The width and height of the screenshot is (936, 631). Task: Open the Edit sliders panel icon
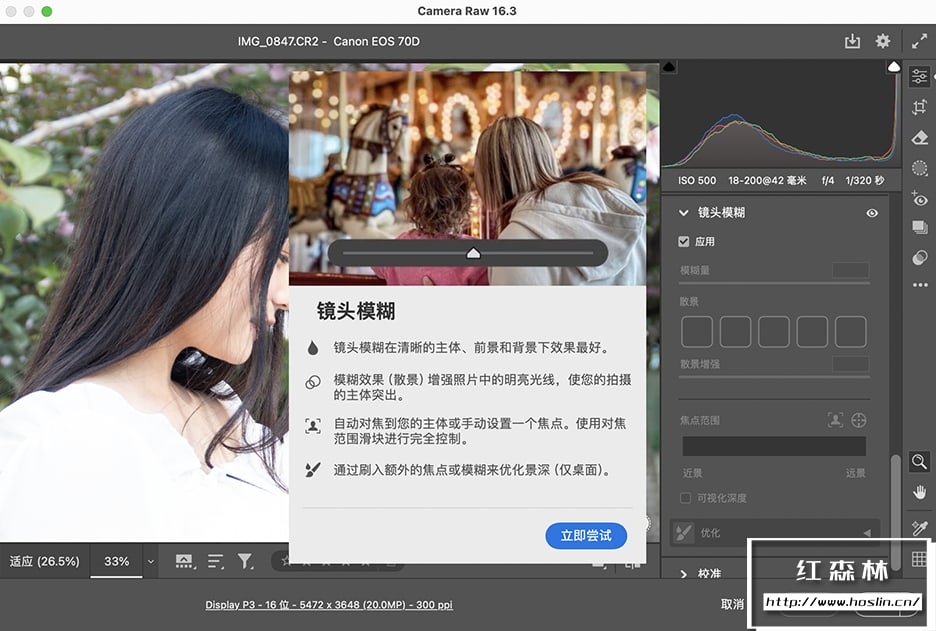coord(919,77)
